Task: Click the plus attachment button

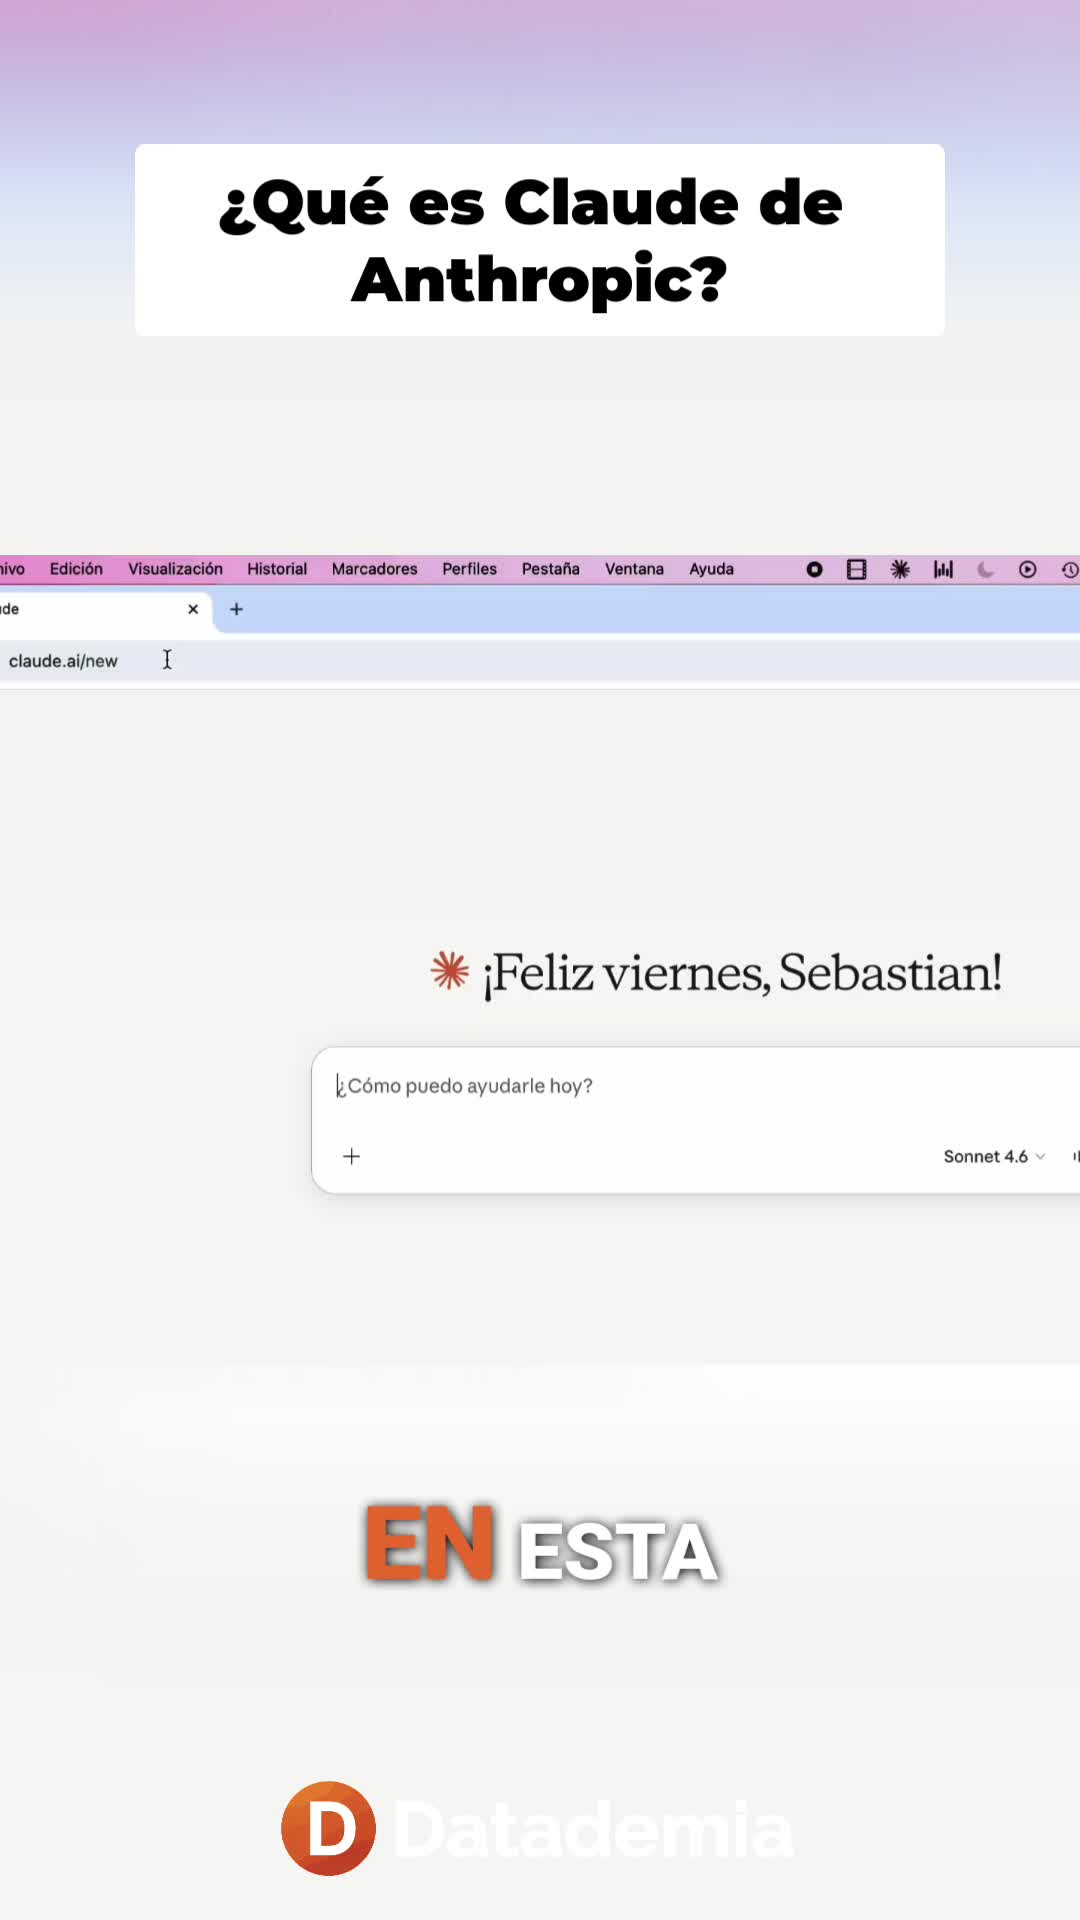Action: (351, 1156)
